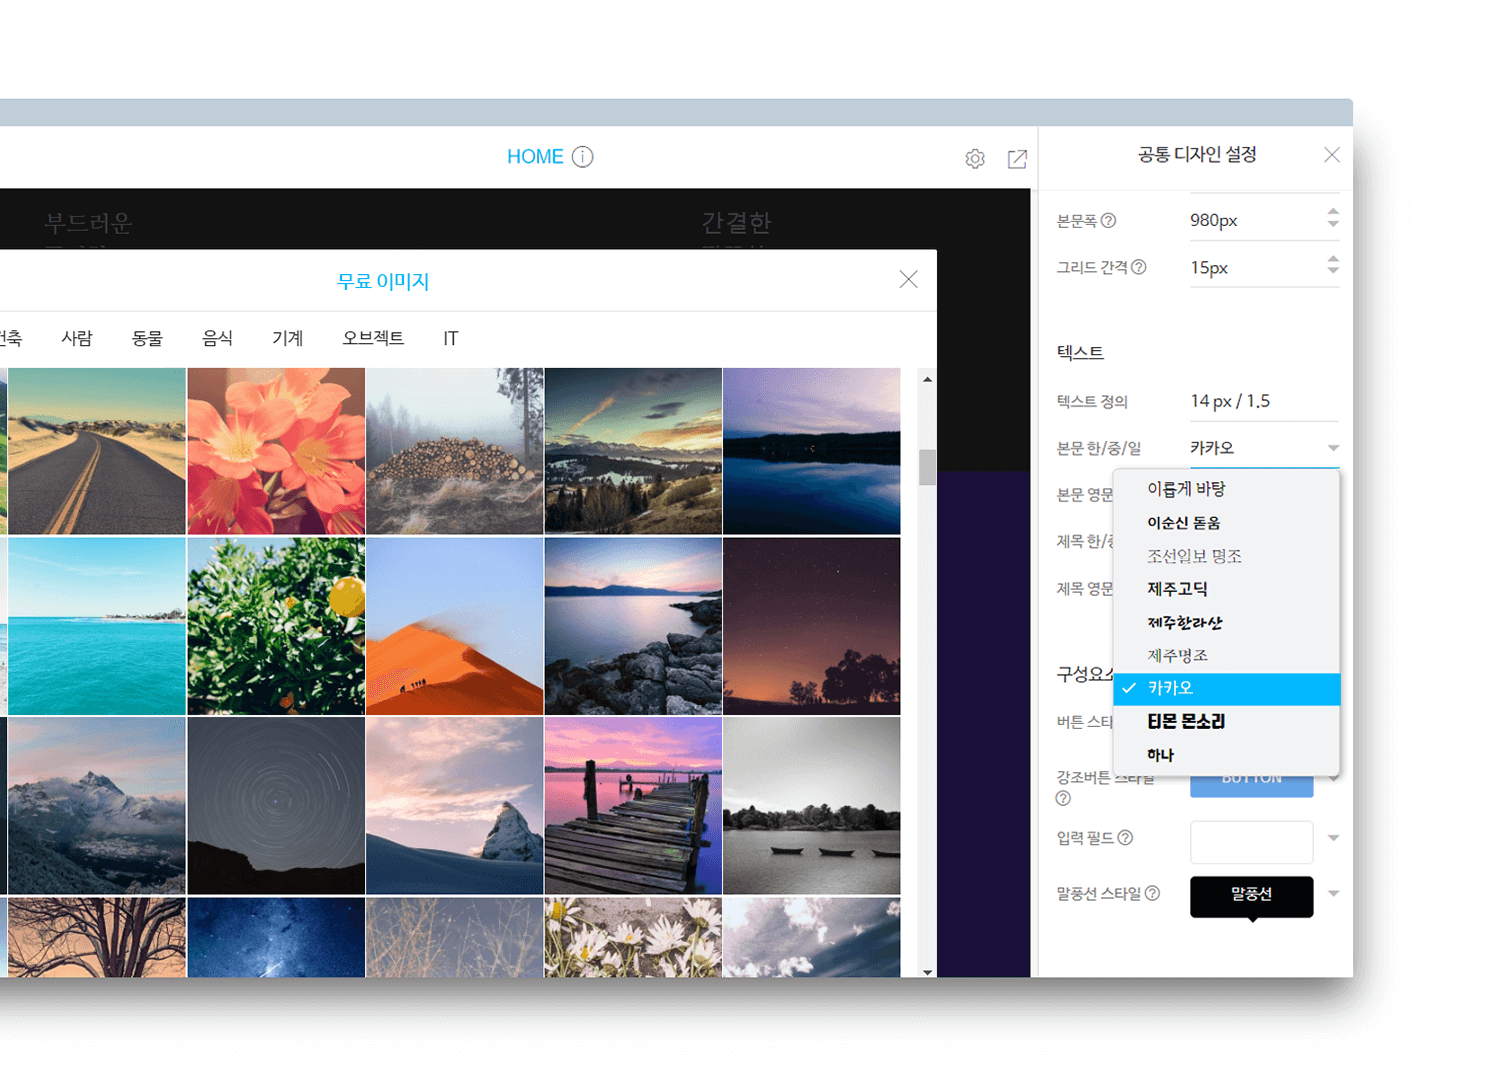Select the mountain valley sunset photo

(633, 451)
